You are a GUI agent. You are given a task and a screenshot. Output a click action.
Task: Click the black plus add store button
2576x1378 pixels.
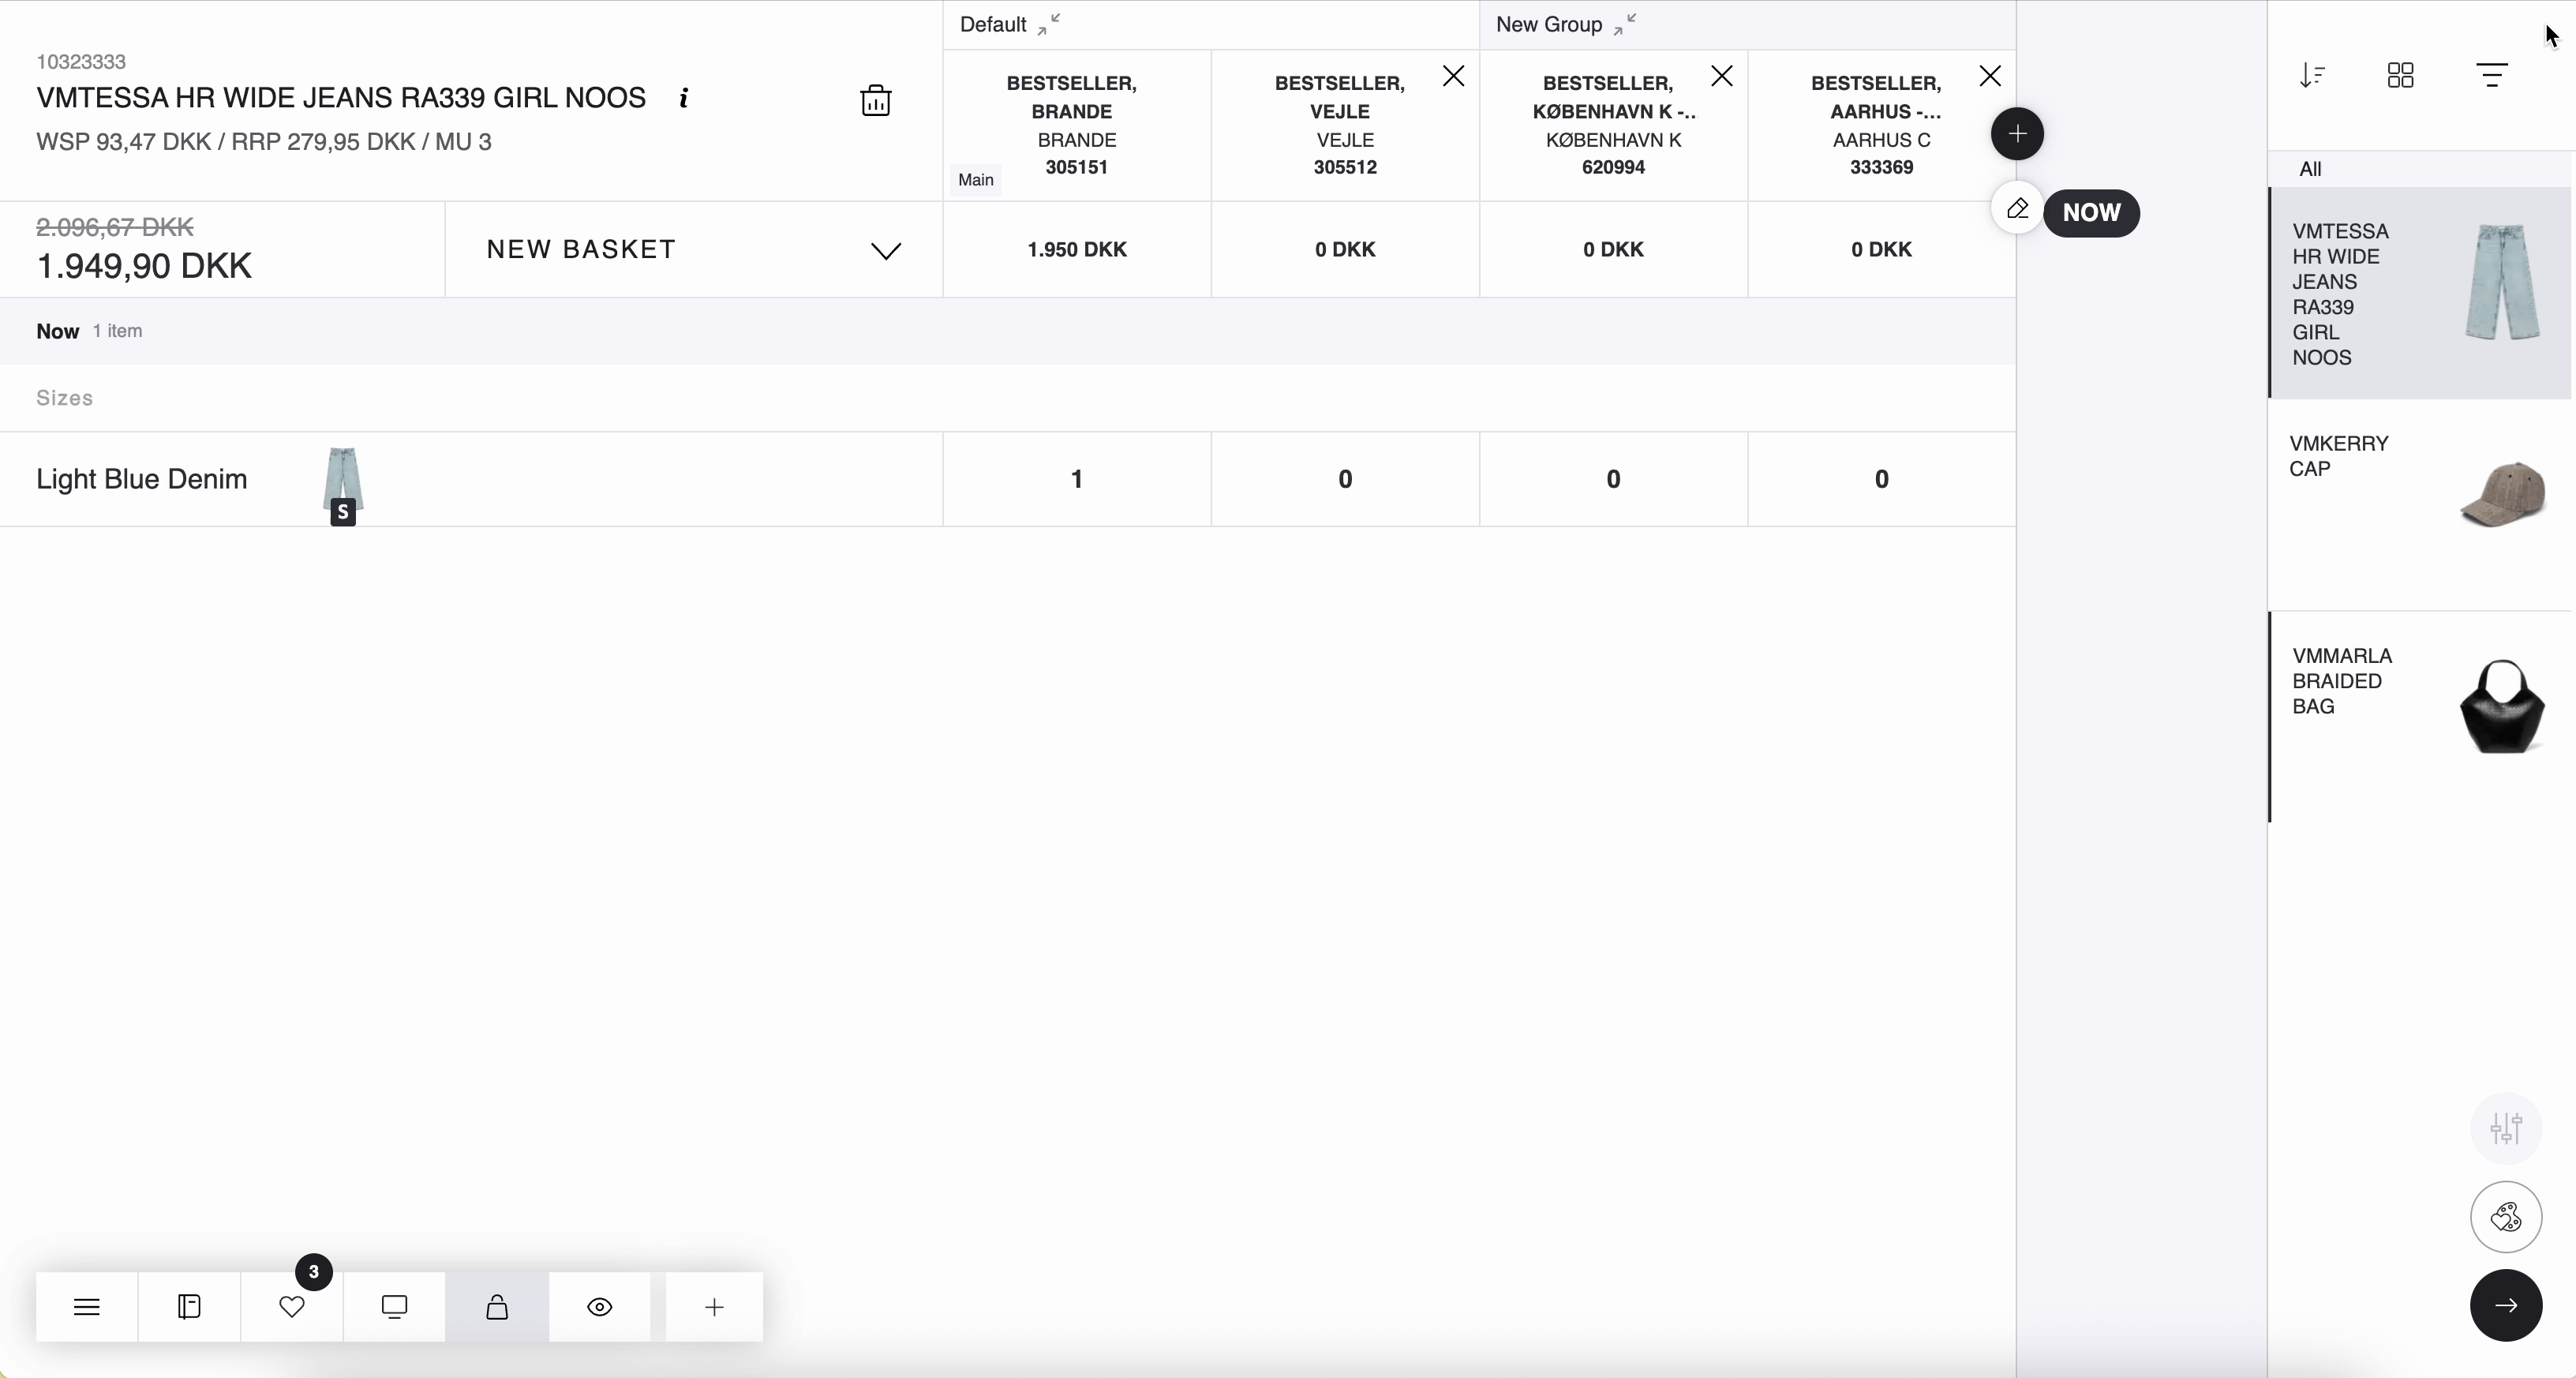point(2017,134)
